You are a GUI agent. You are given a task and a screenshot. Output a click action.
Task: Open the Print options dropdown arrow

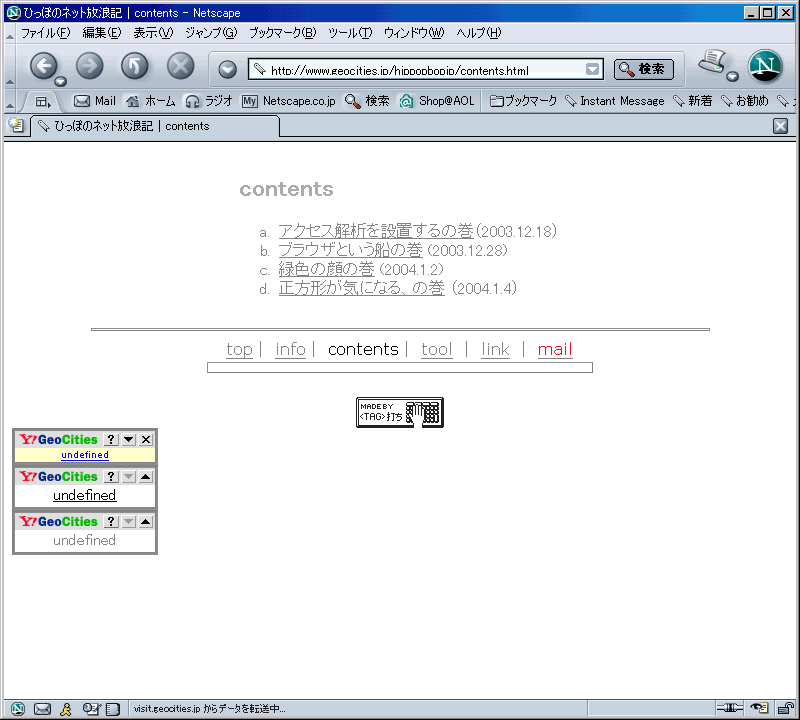732,77
